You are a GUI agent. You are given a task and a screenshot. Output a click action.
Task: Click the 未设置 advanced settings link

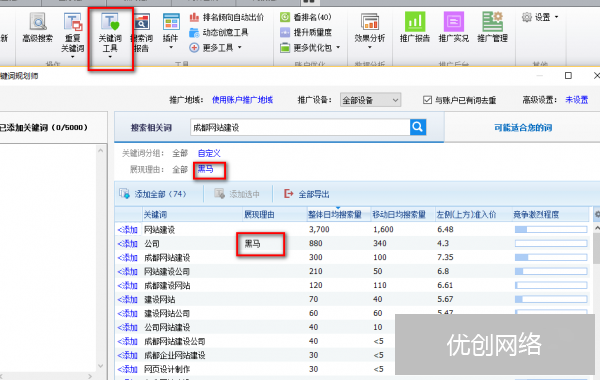tap(577, 100)
